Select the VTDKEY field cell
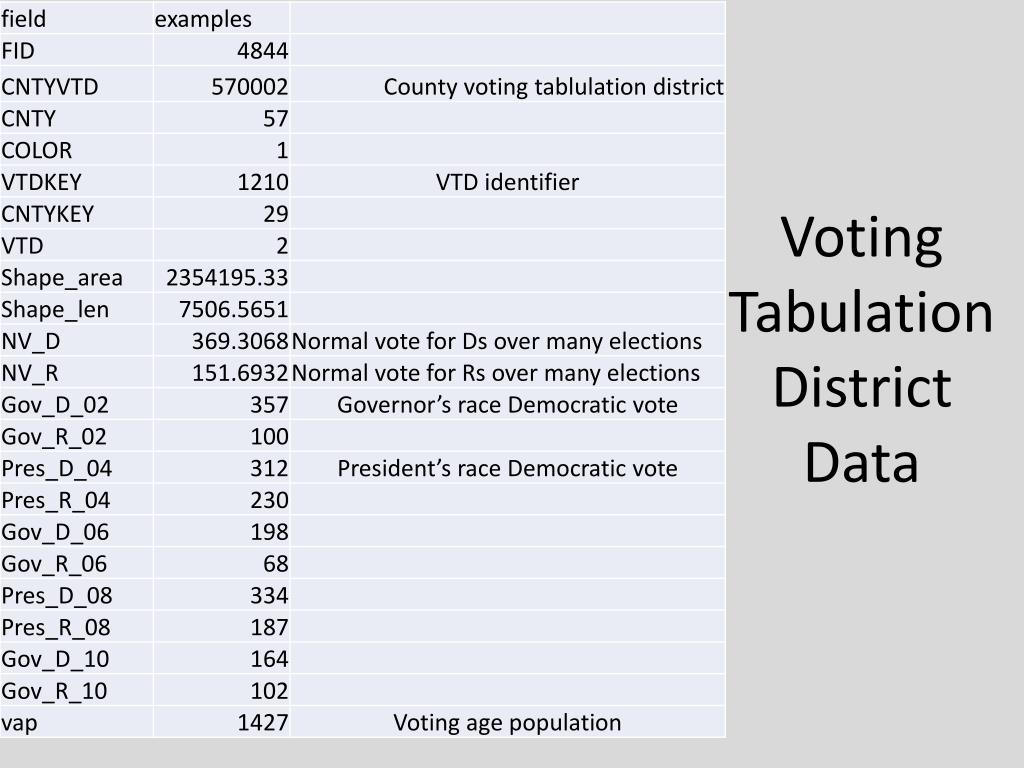This screenshot has height=768, width=1024. [76, 182]
